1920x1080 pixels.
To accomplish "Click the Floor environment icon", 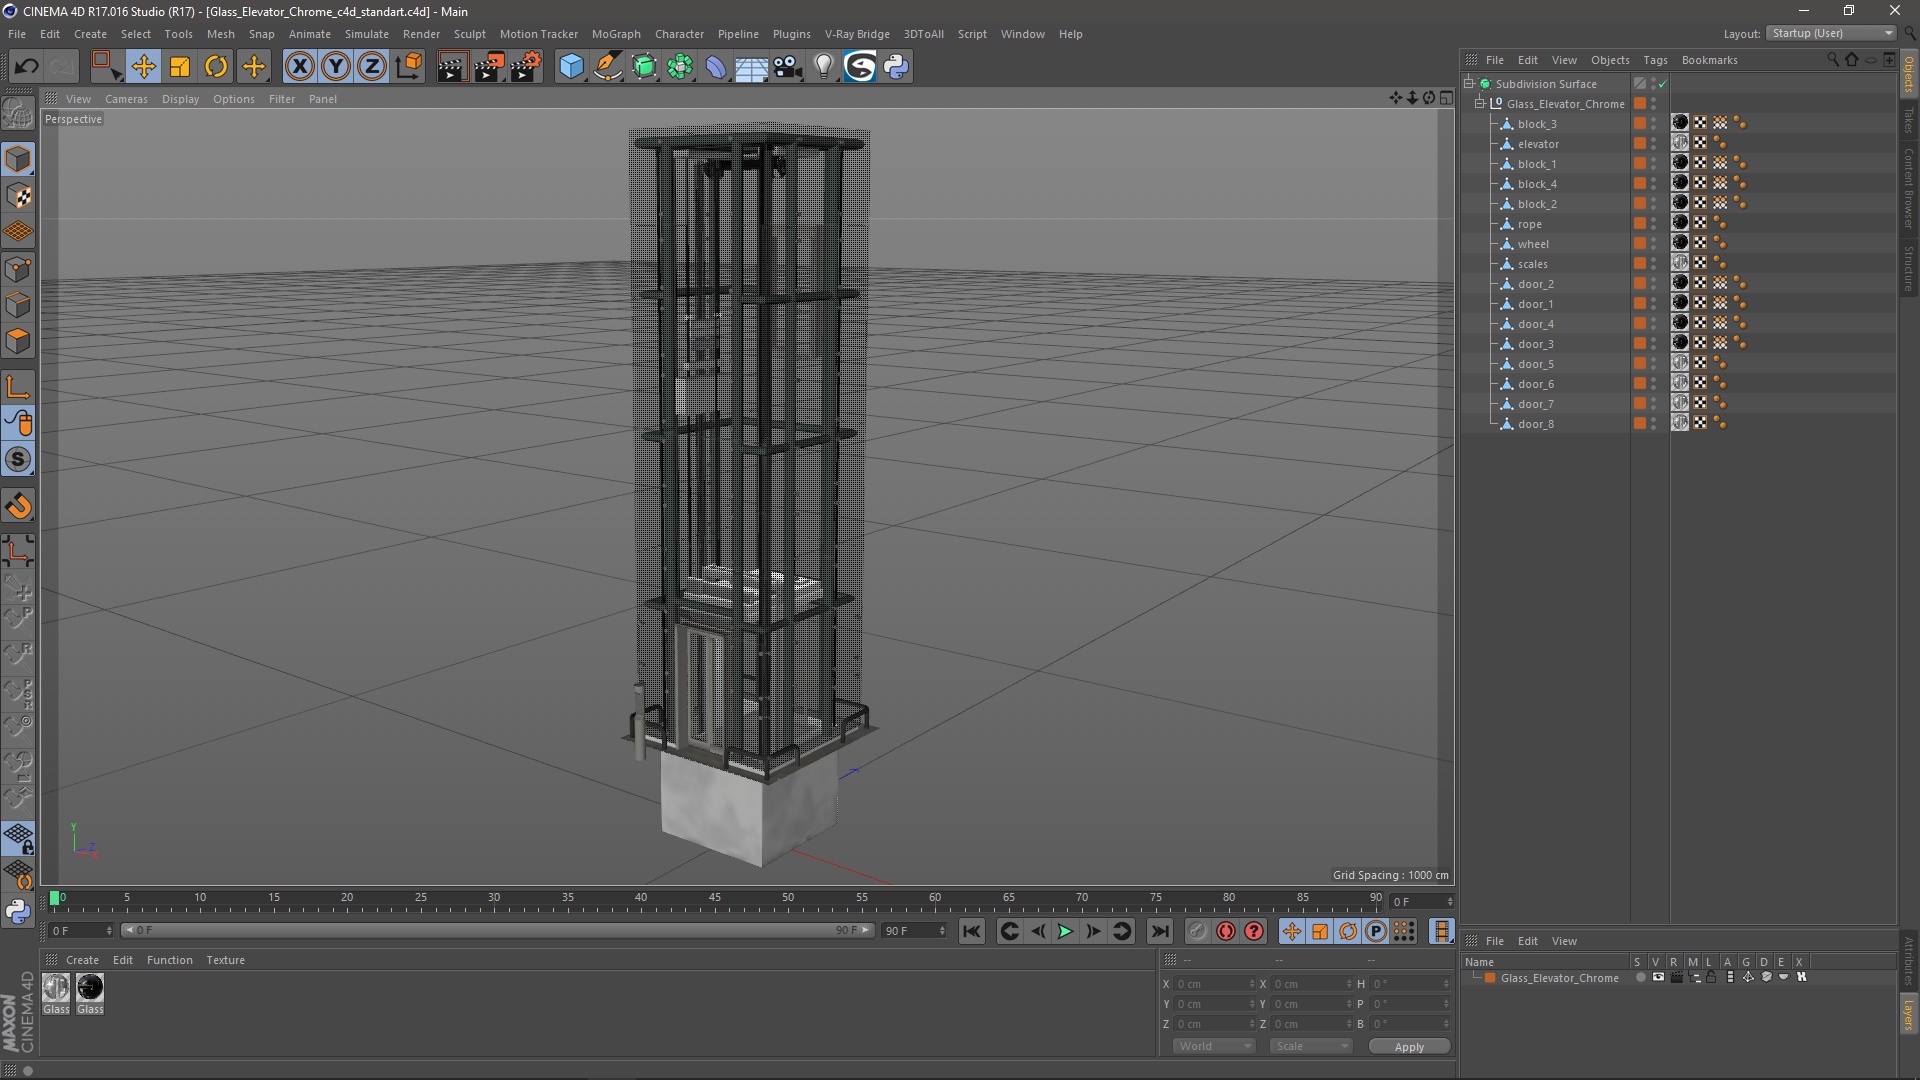I will click(x=752, y=67).
